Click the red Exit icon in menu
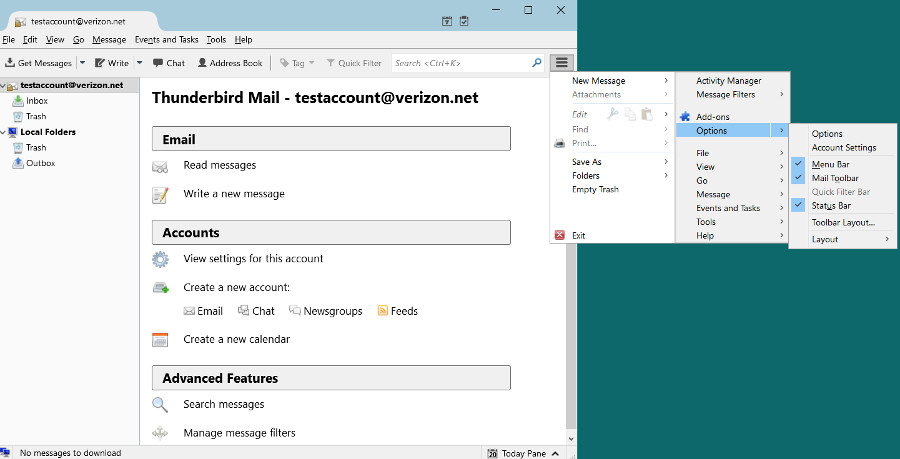Screen dimensions: 900x459 (560, 235)
